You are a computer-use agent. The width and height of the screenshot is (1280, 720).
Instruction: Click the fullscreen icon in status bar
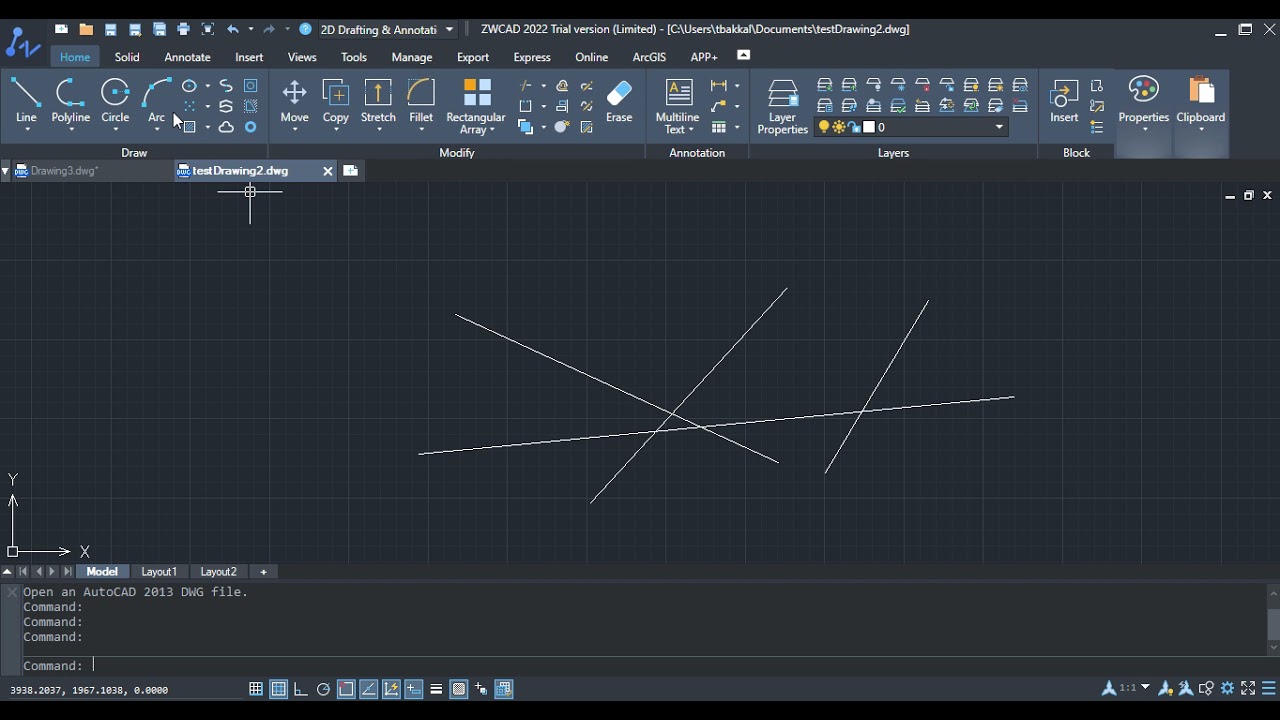point(1248,688)
